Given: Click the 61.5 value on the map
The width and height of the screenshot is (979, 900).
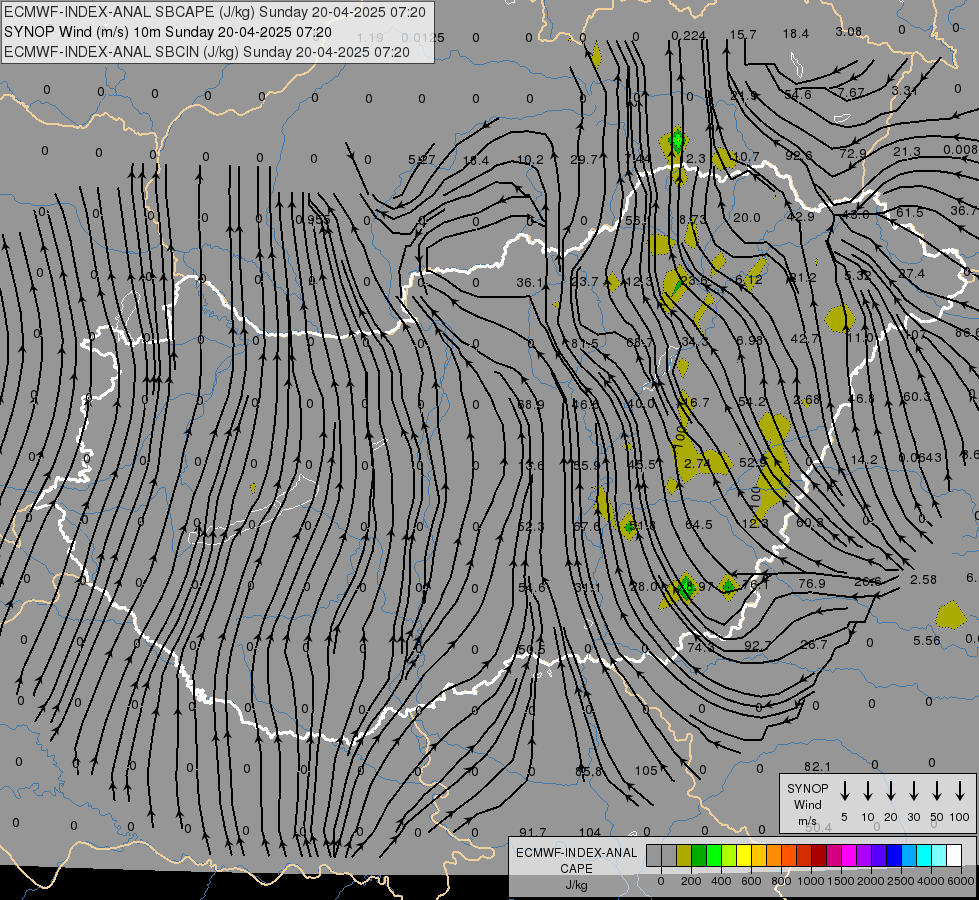Looking at the screenshot, I should click(909, 212).
